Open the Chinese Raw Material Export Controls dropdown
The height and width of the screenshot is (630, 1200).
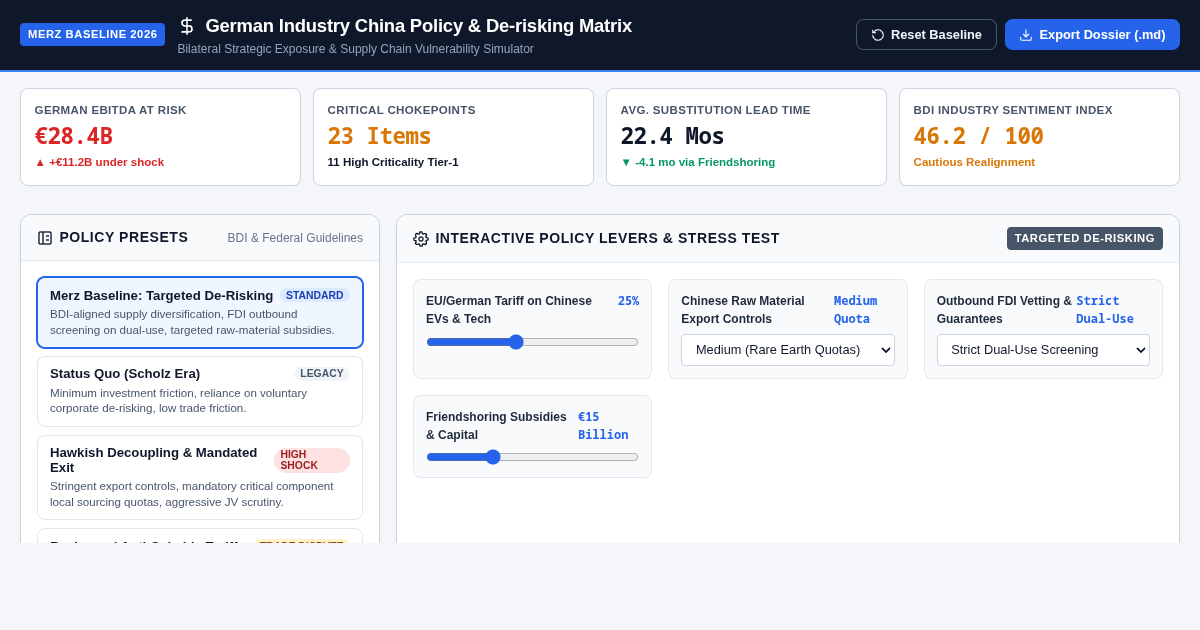[x=788, y=350]
